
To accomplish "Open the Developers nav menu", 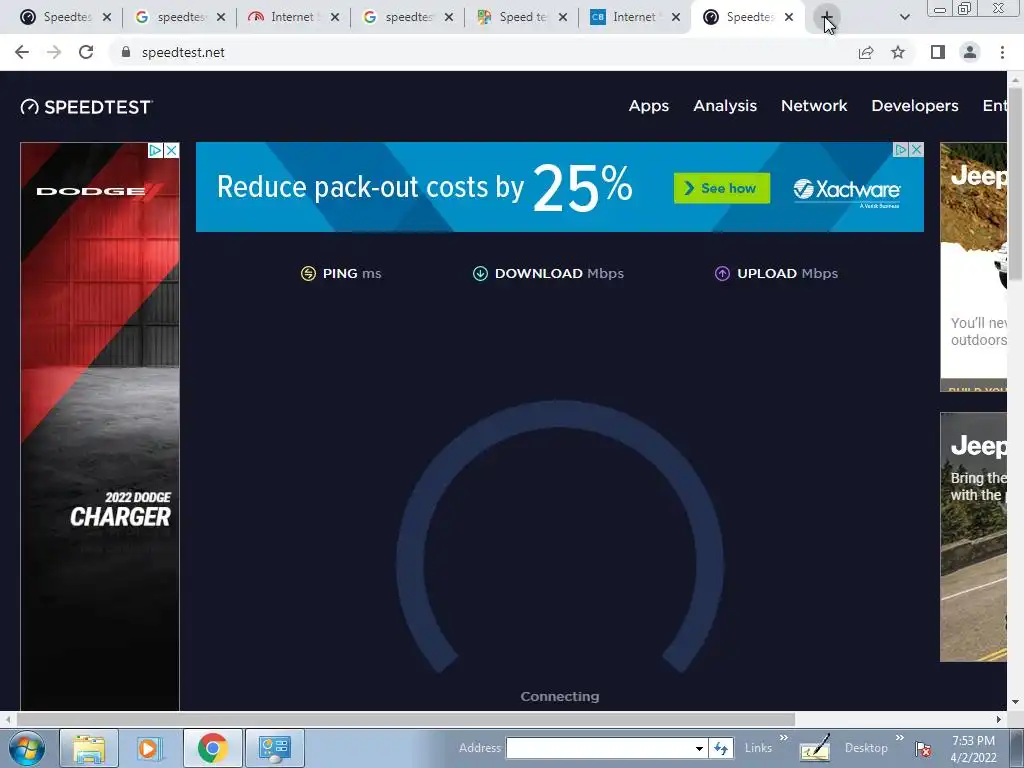I will pos(915,106).
